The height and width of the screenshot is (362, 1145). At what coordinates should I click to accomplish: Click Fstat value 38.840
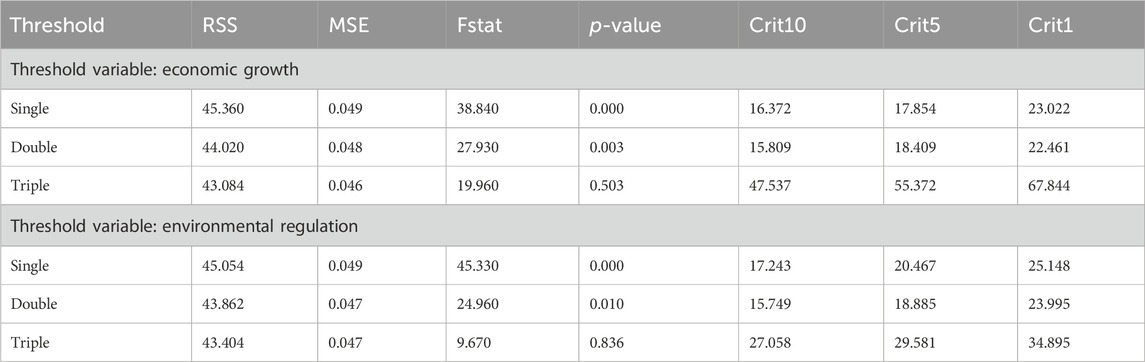coord(478,109)
